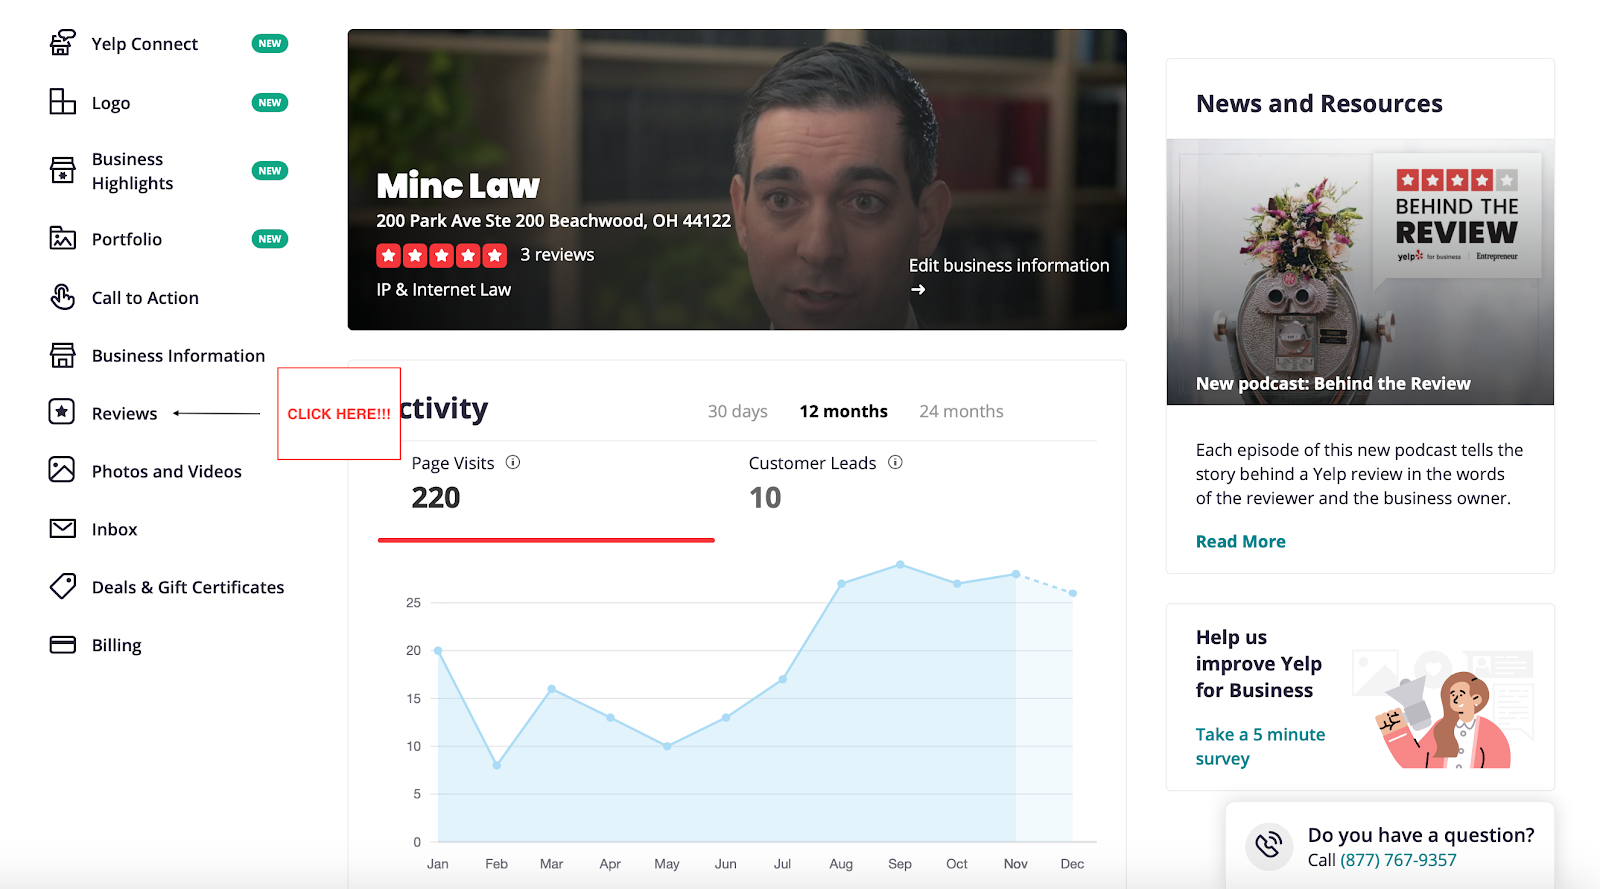Click the Billing credit card icon

[x=63, y=645]
